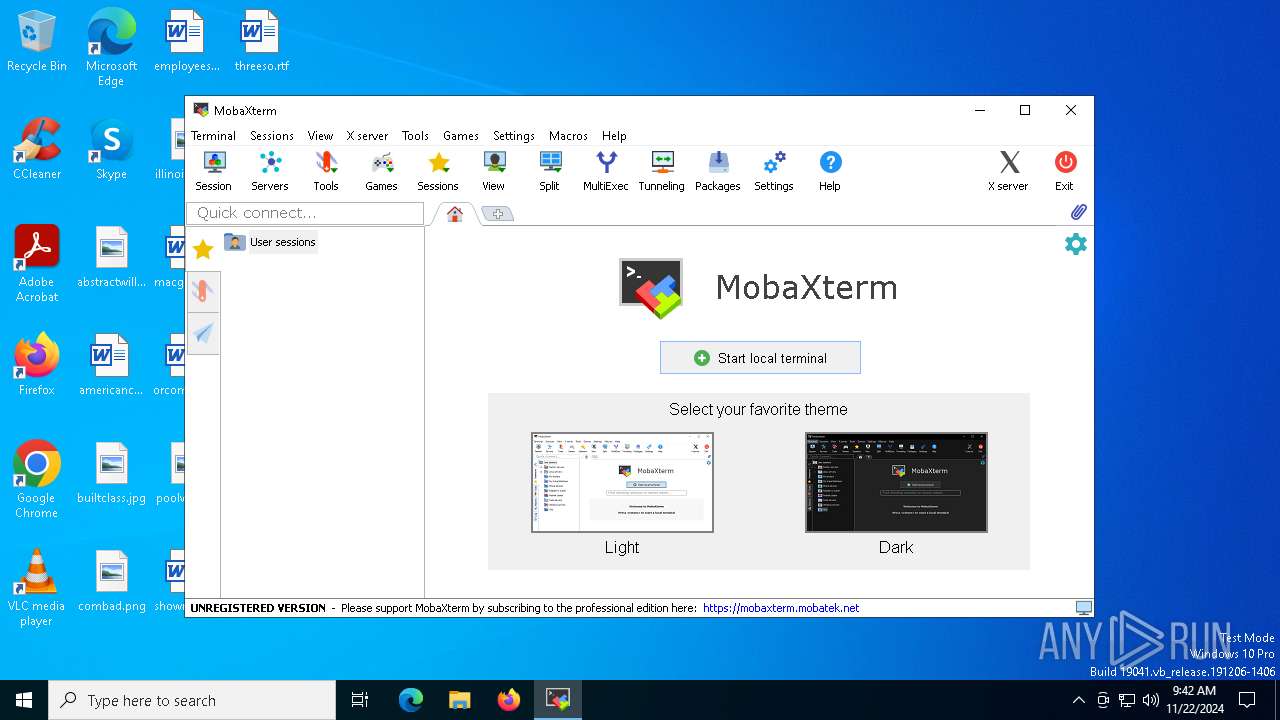Select Adobe Acrobat desktop icon
This screenshot has height=720, width=1280.
[x=37, y=264]
